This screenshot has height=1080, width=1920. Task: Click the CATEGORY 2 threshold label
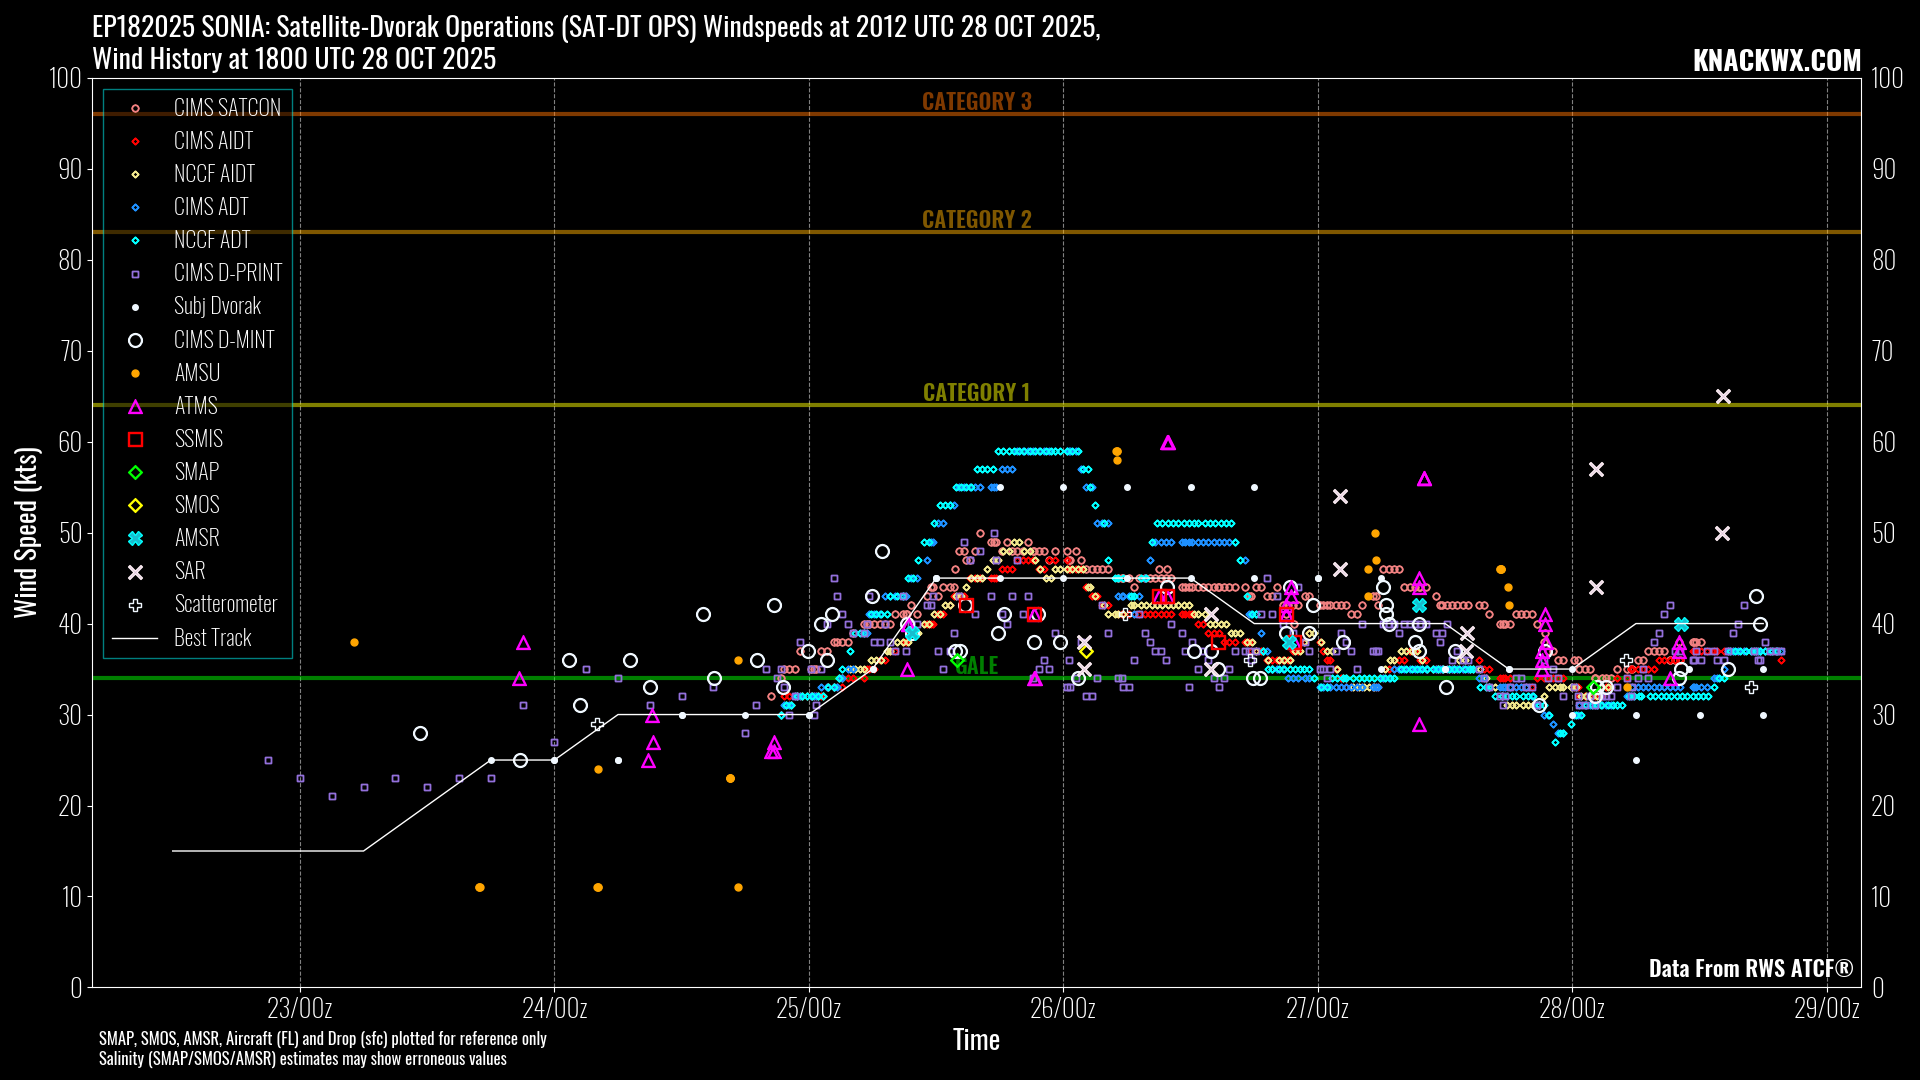[976, 219]
